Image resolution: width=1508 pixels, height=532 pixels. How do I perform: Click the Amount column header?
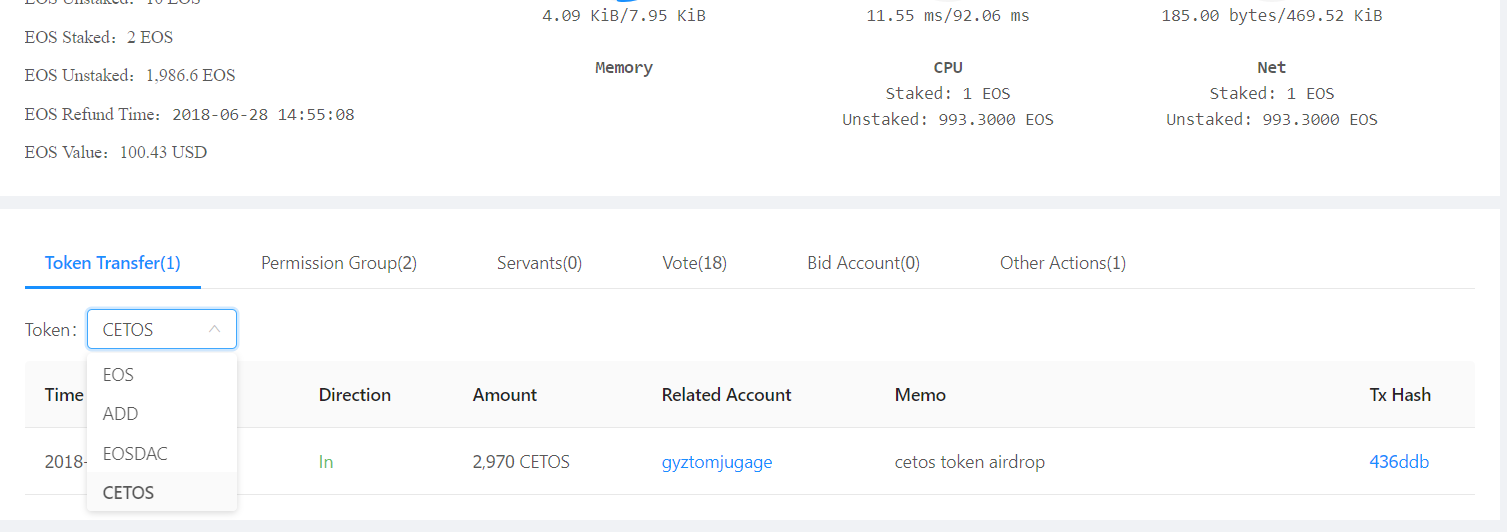pos(505,395)
